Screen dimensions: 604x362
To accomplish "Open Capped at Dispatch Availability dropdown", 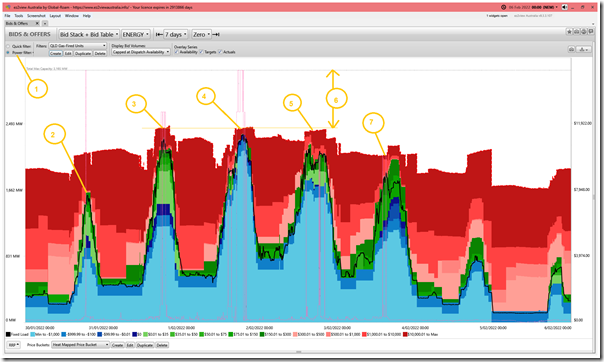I will 141,52.
